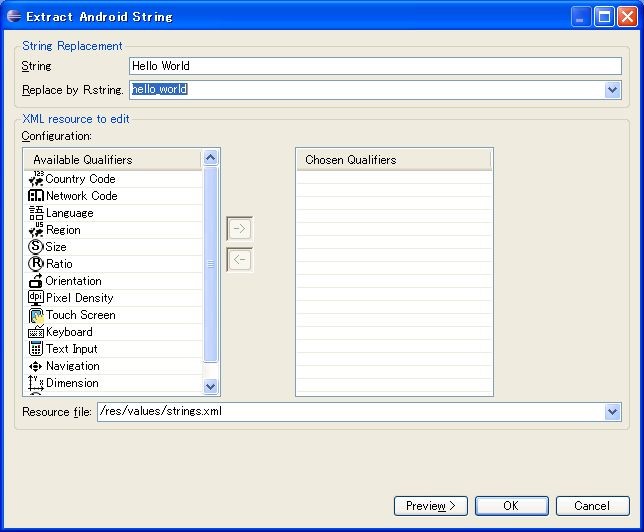The image size is (644, 532).
Task: Select the Size qualifier row
Action: pyautogui.click(x=113, y=246)
